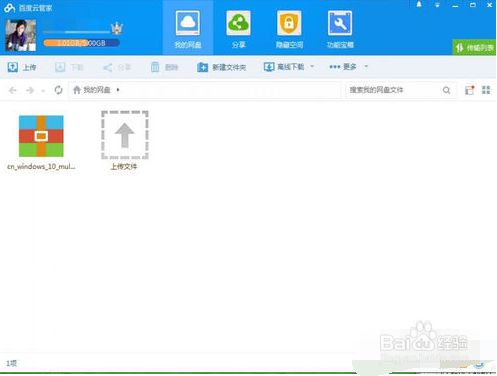Expand the breadcrumb arrow after 我的网盘

point(118,90)
